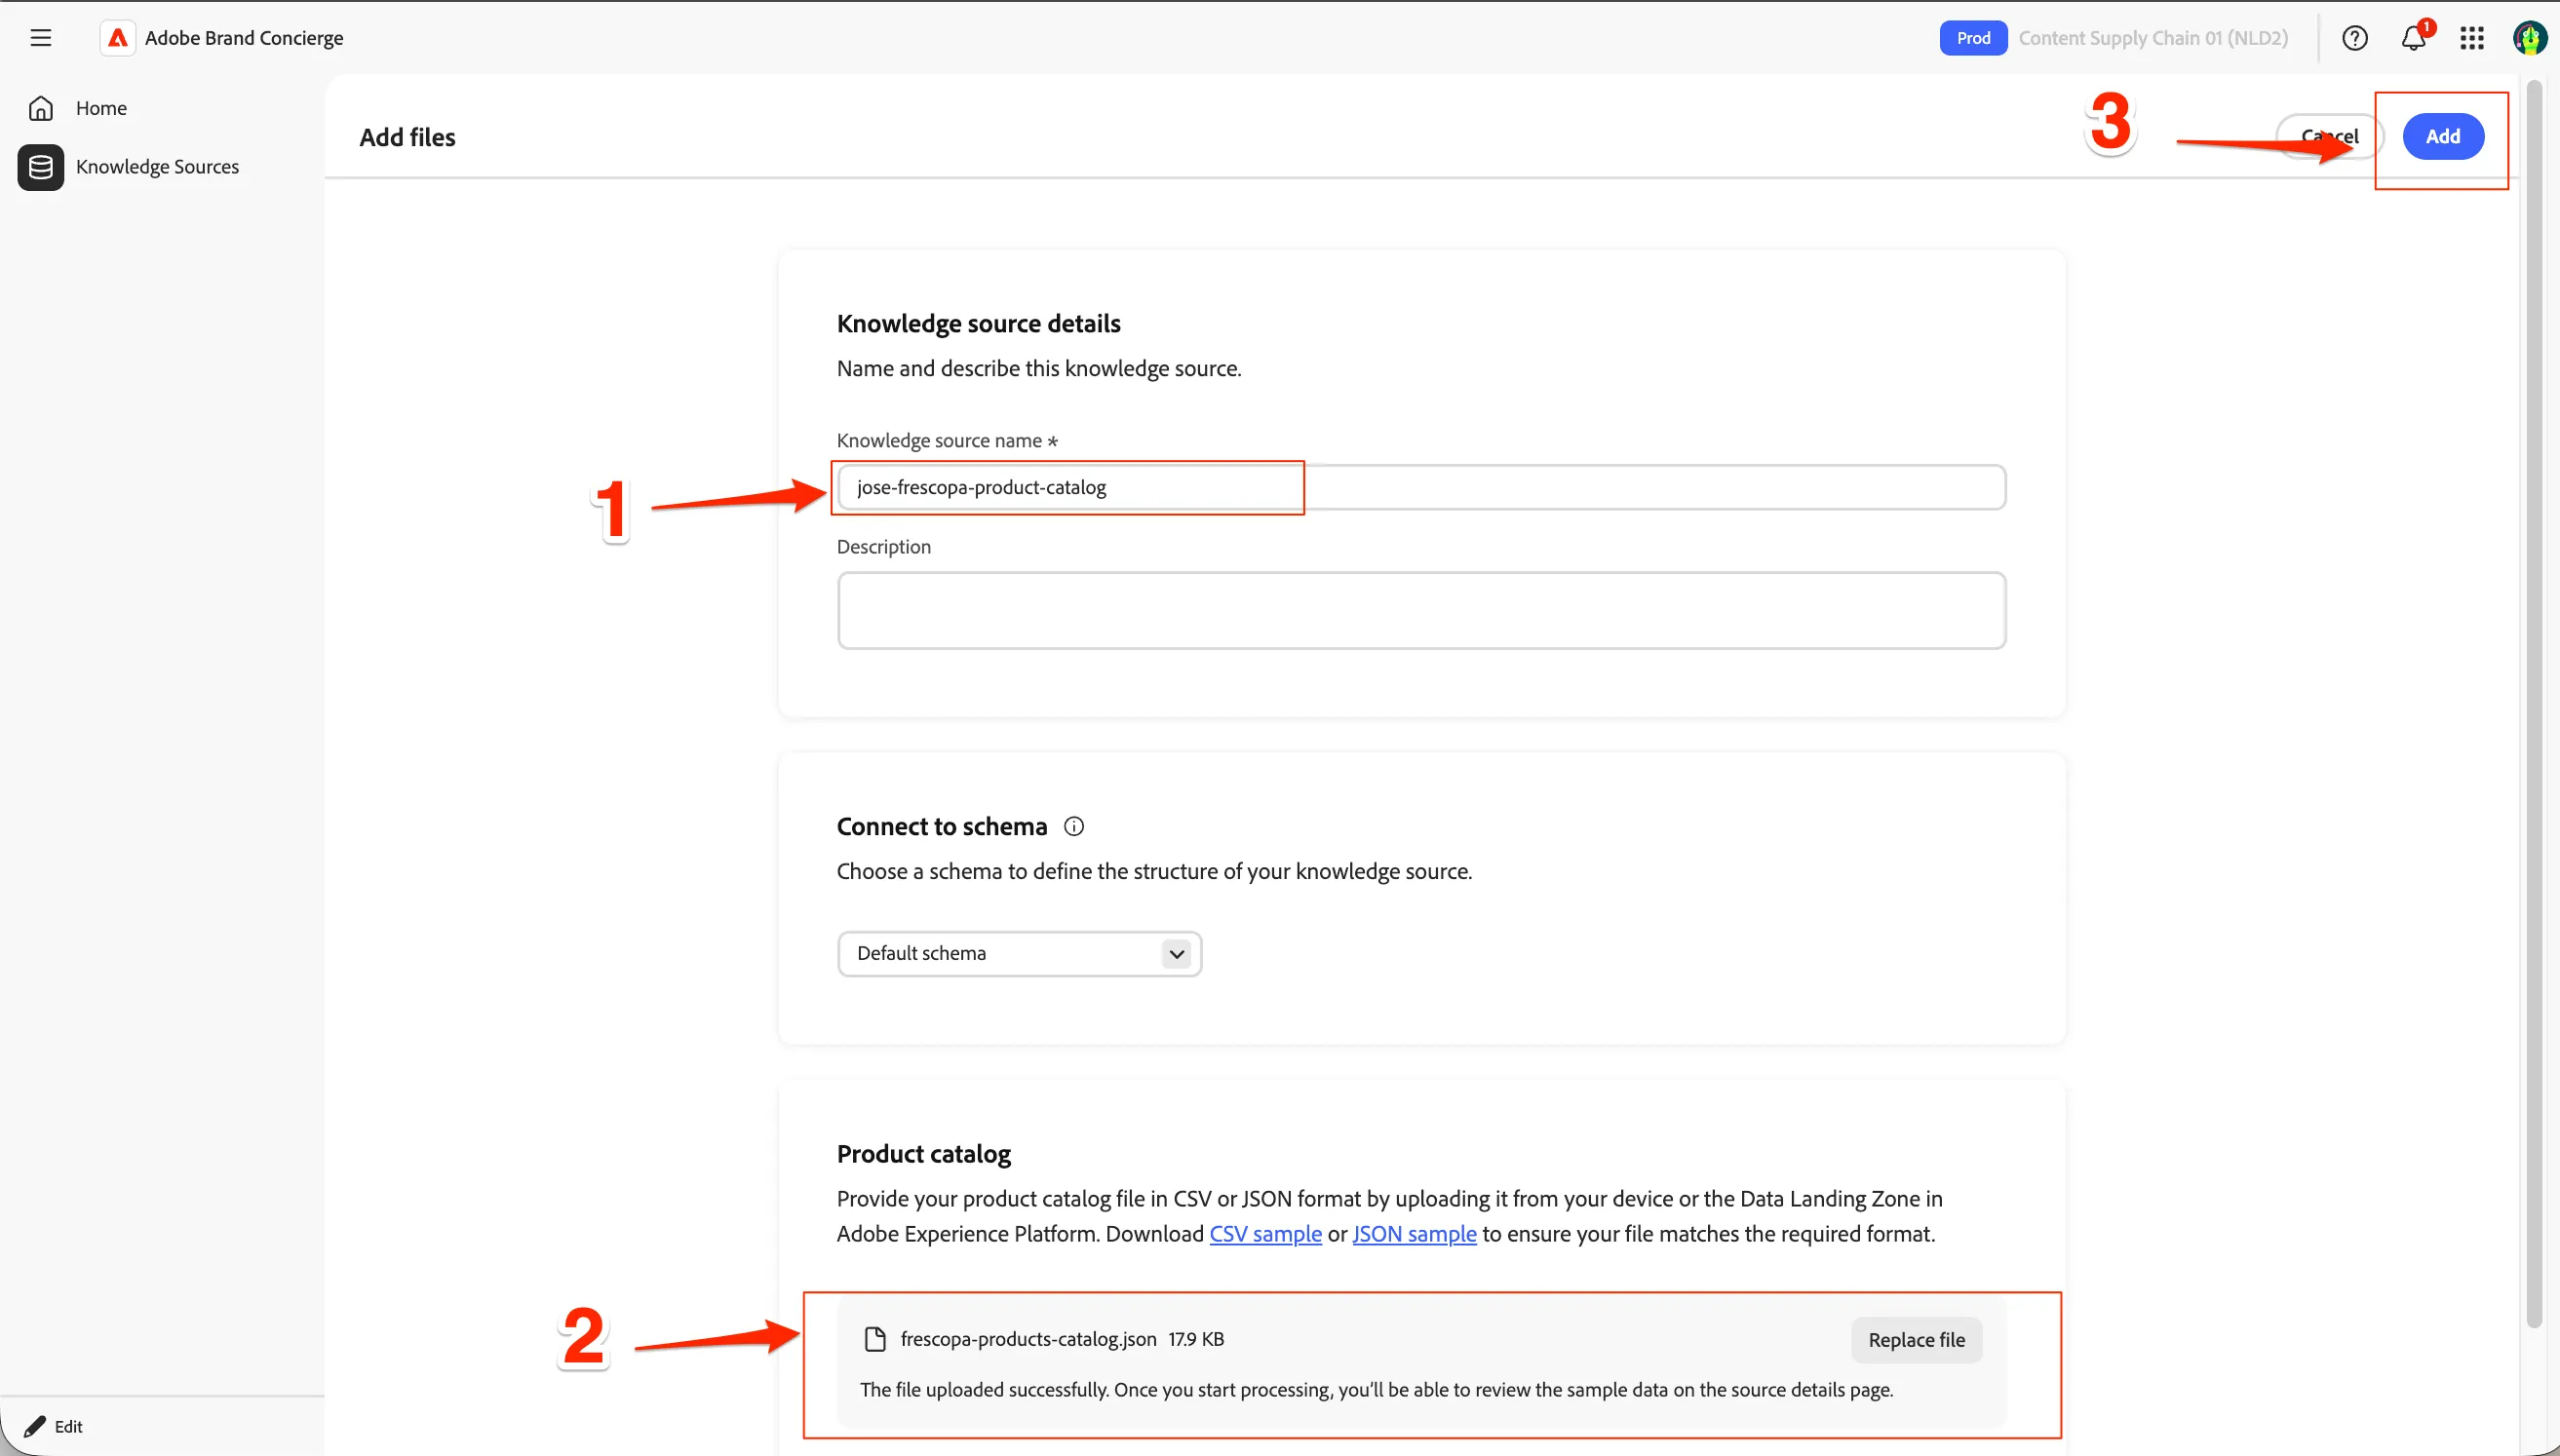Click the Edit pencil icon

pyautogui.click(x=35, y=1426)
